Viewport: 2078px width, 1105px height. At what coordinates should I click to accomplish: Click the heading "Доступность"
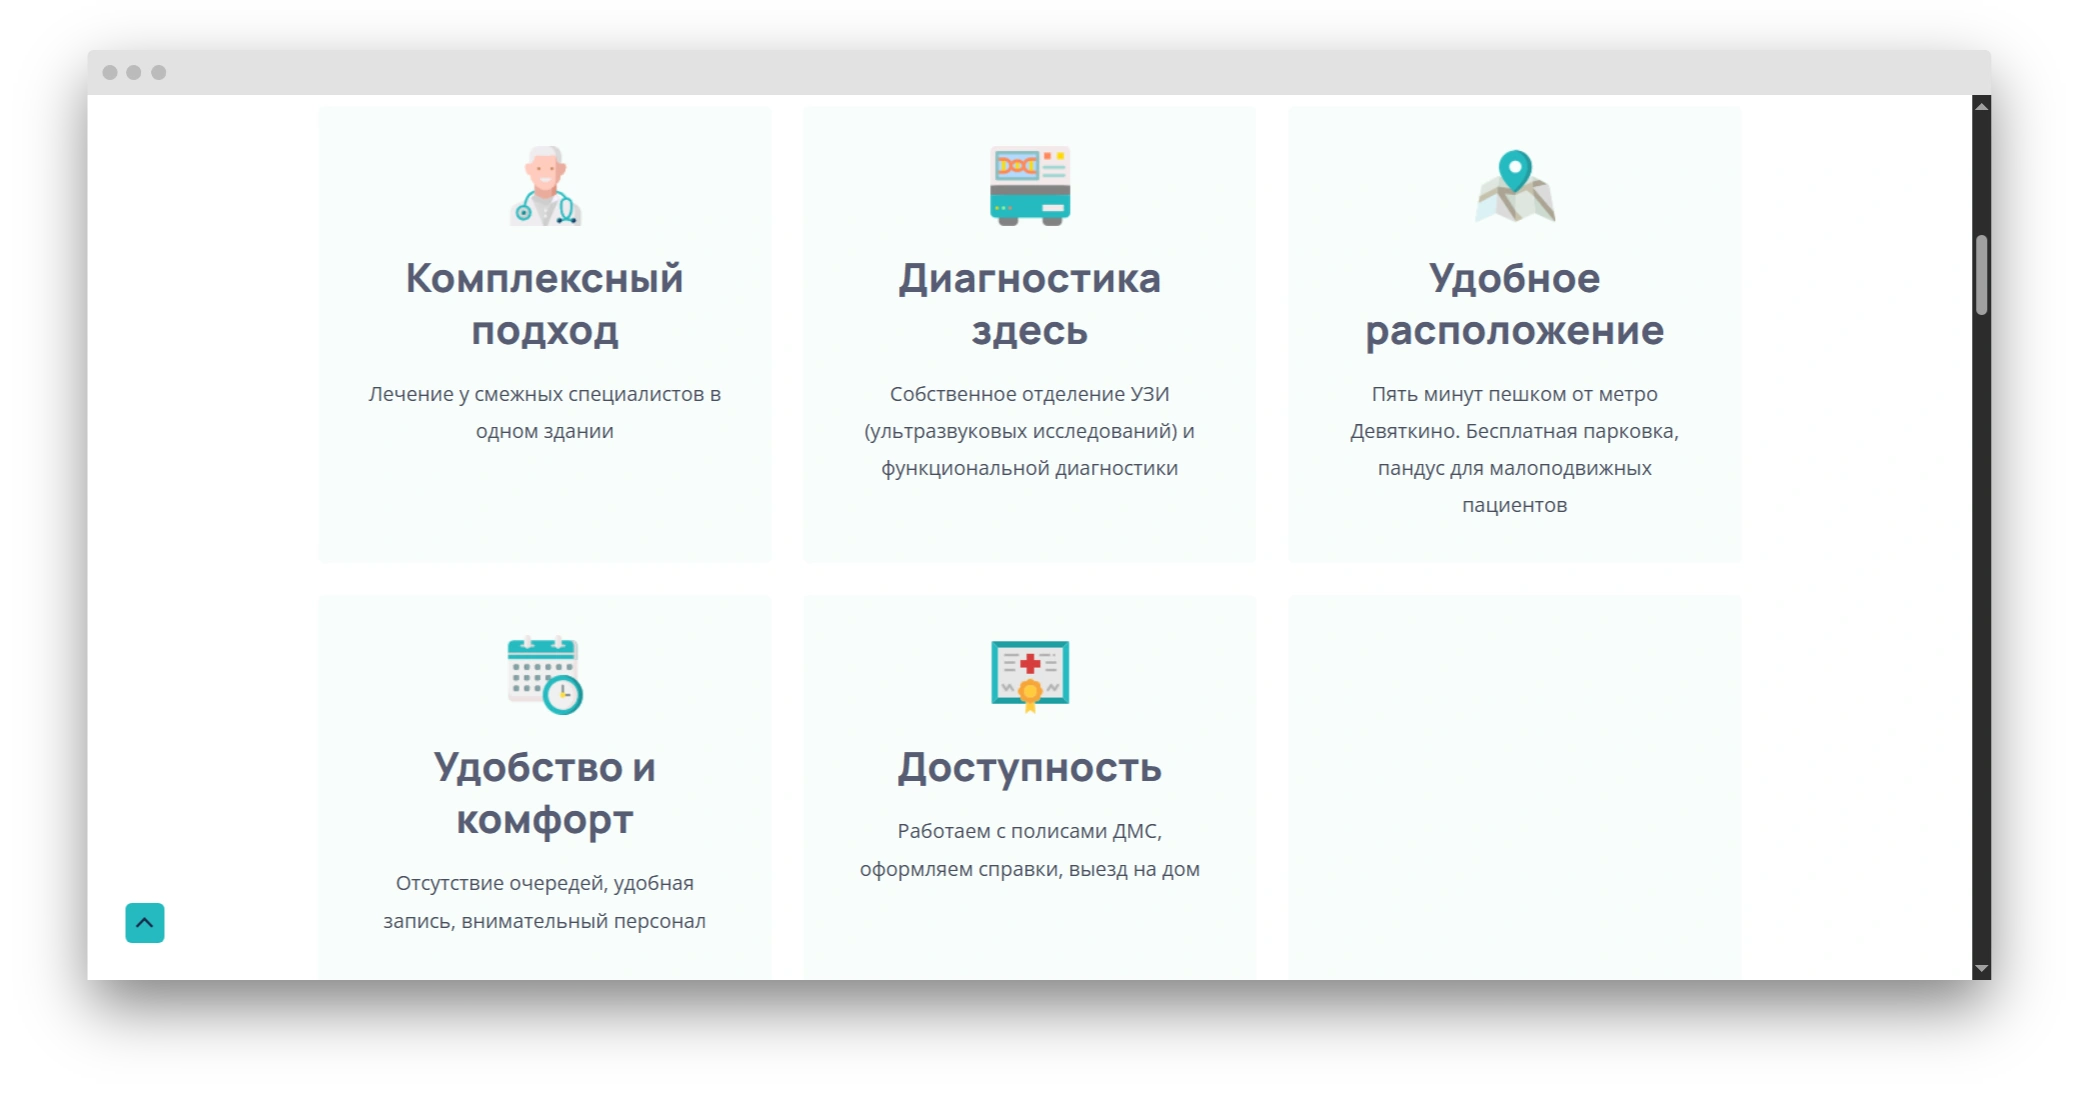(1030, 767)
